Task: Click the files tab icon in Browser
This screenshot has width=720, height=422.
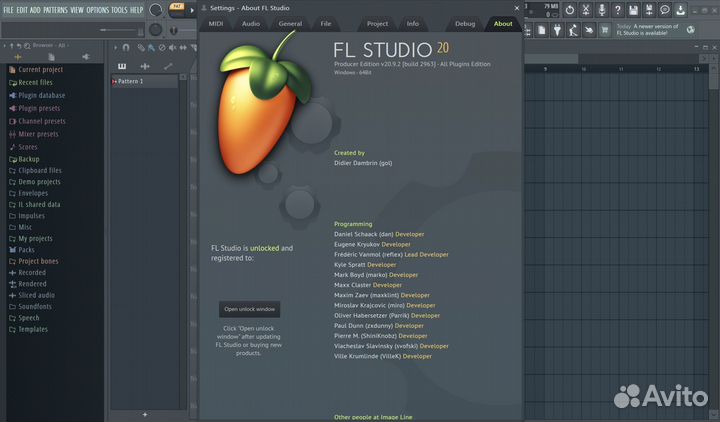Action: 51,57
